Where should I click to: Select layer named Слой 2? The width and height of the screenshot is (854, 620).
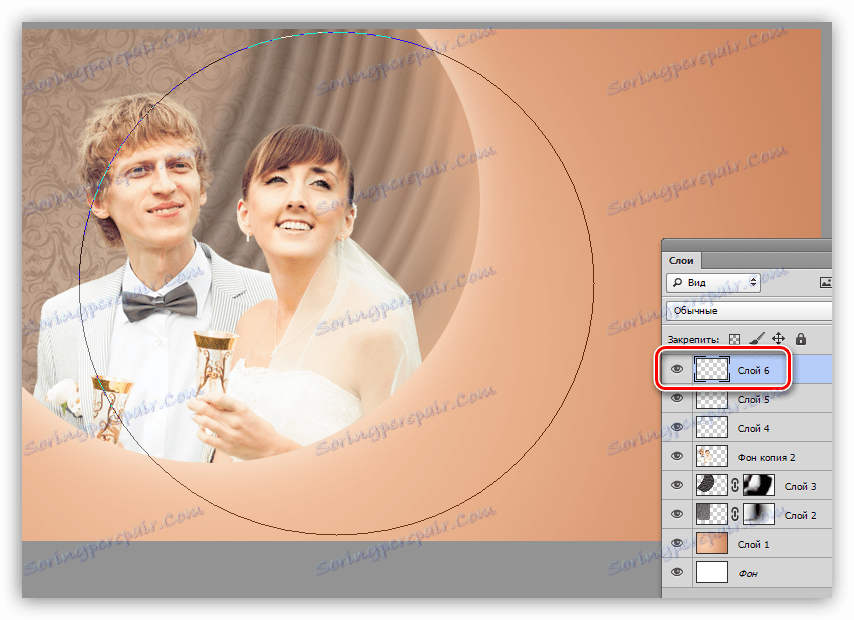[x=800, y=515]
